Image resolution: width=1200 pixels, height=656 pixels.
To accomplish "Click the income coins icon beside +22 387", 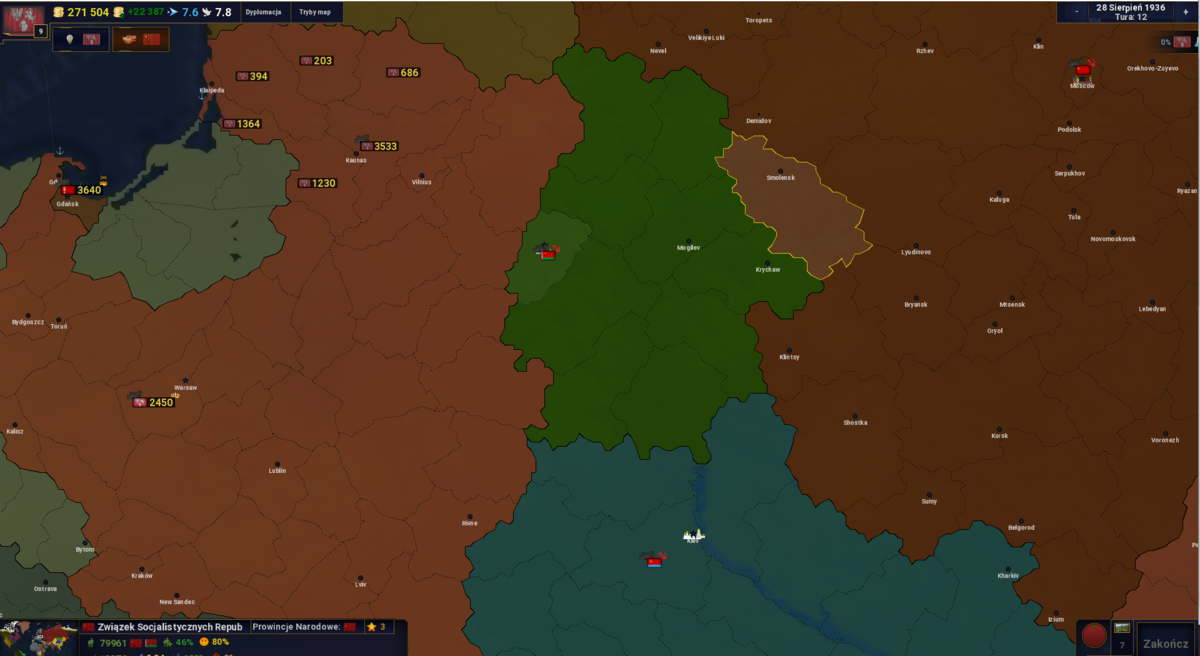I will [118, 12].
